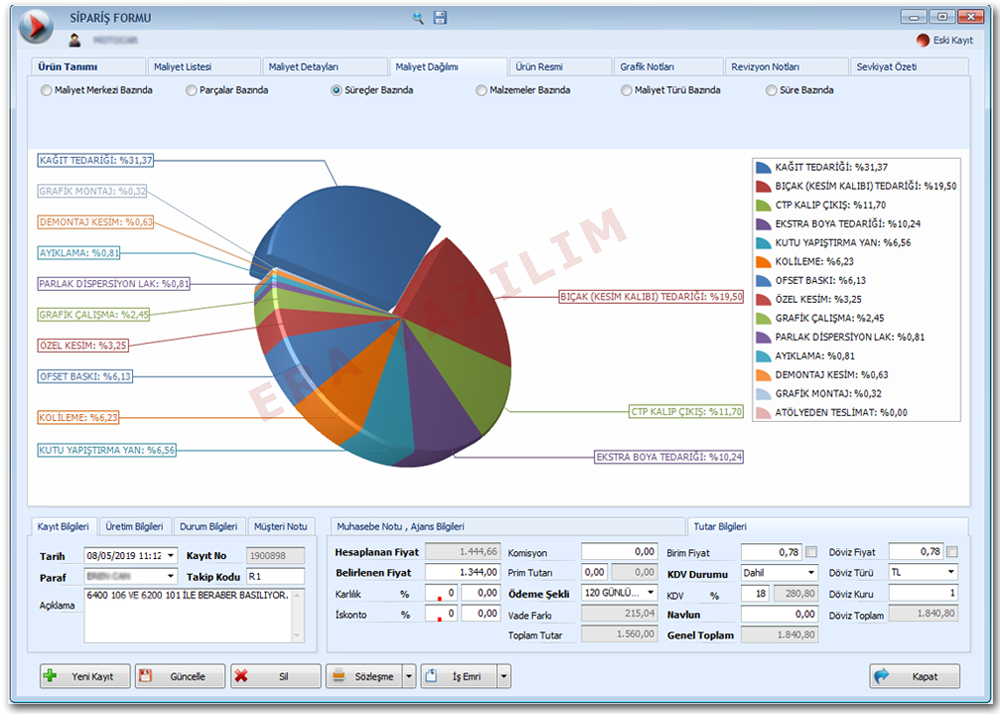Click the magnifier search icon in title bar
The image size is (1000, 714).
click(418, 18)
